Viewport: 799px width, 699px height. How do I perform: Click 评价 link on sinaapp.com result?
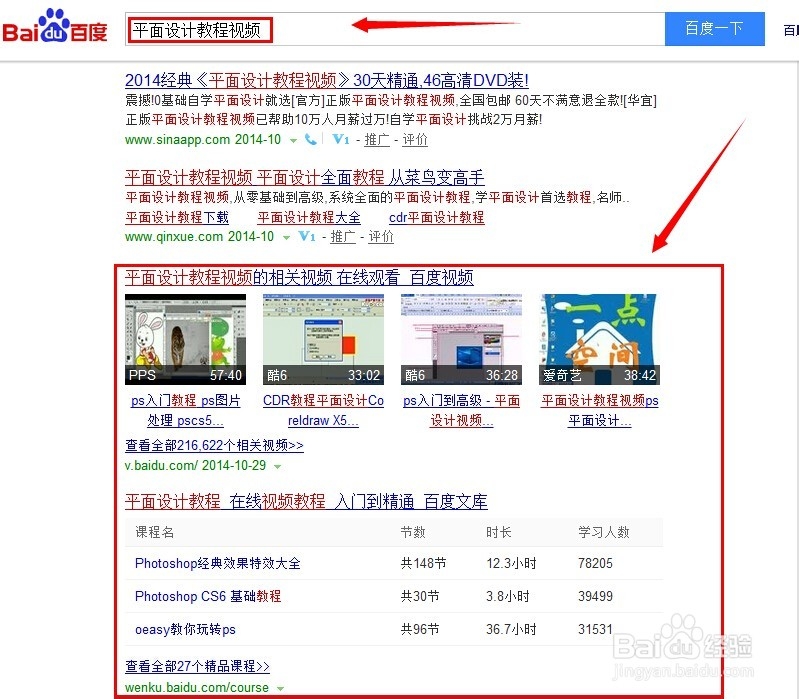[415, 140]
